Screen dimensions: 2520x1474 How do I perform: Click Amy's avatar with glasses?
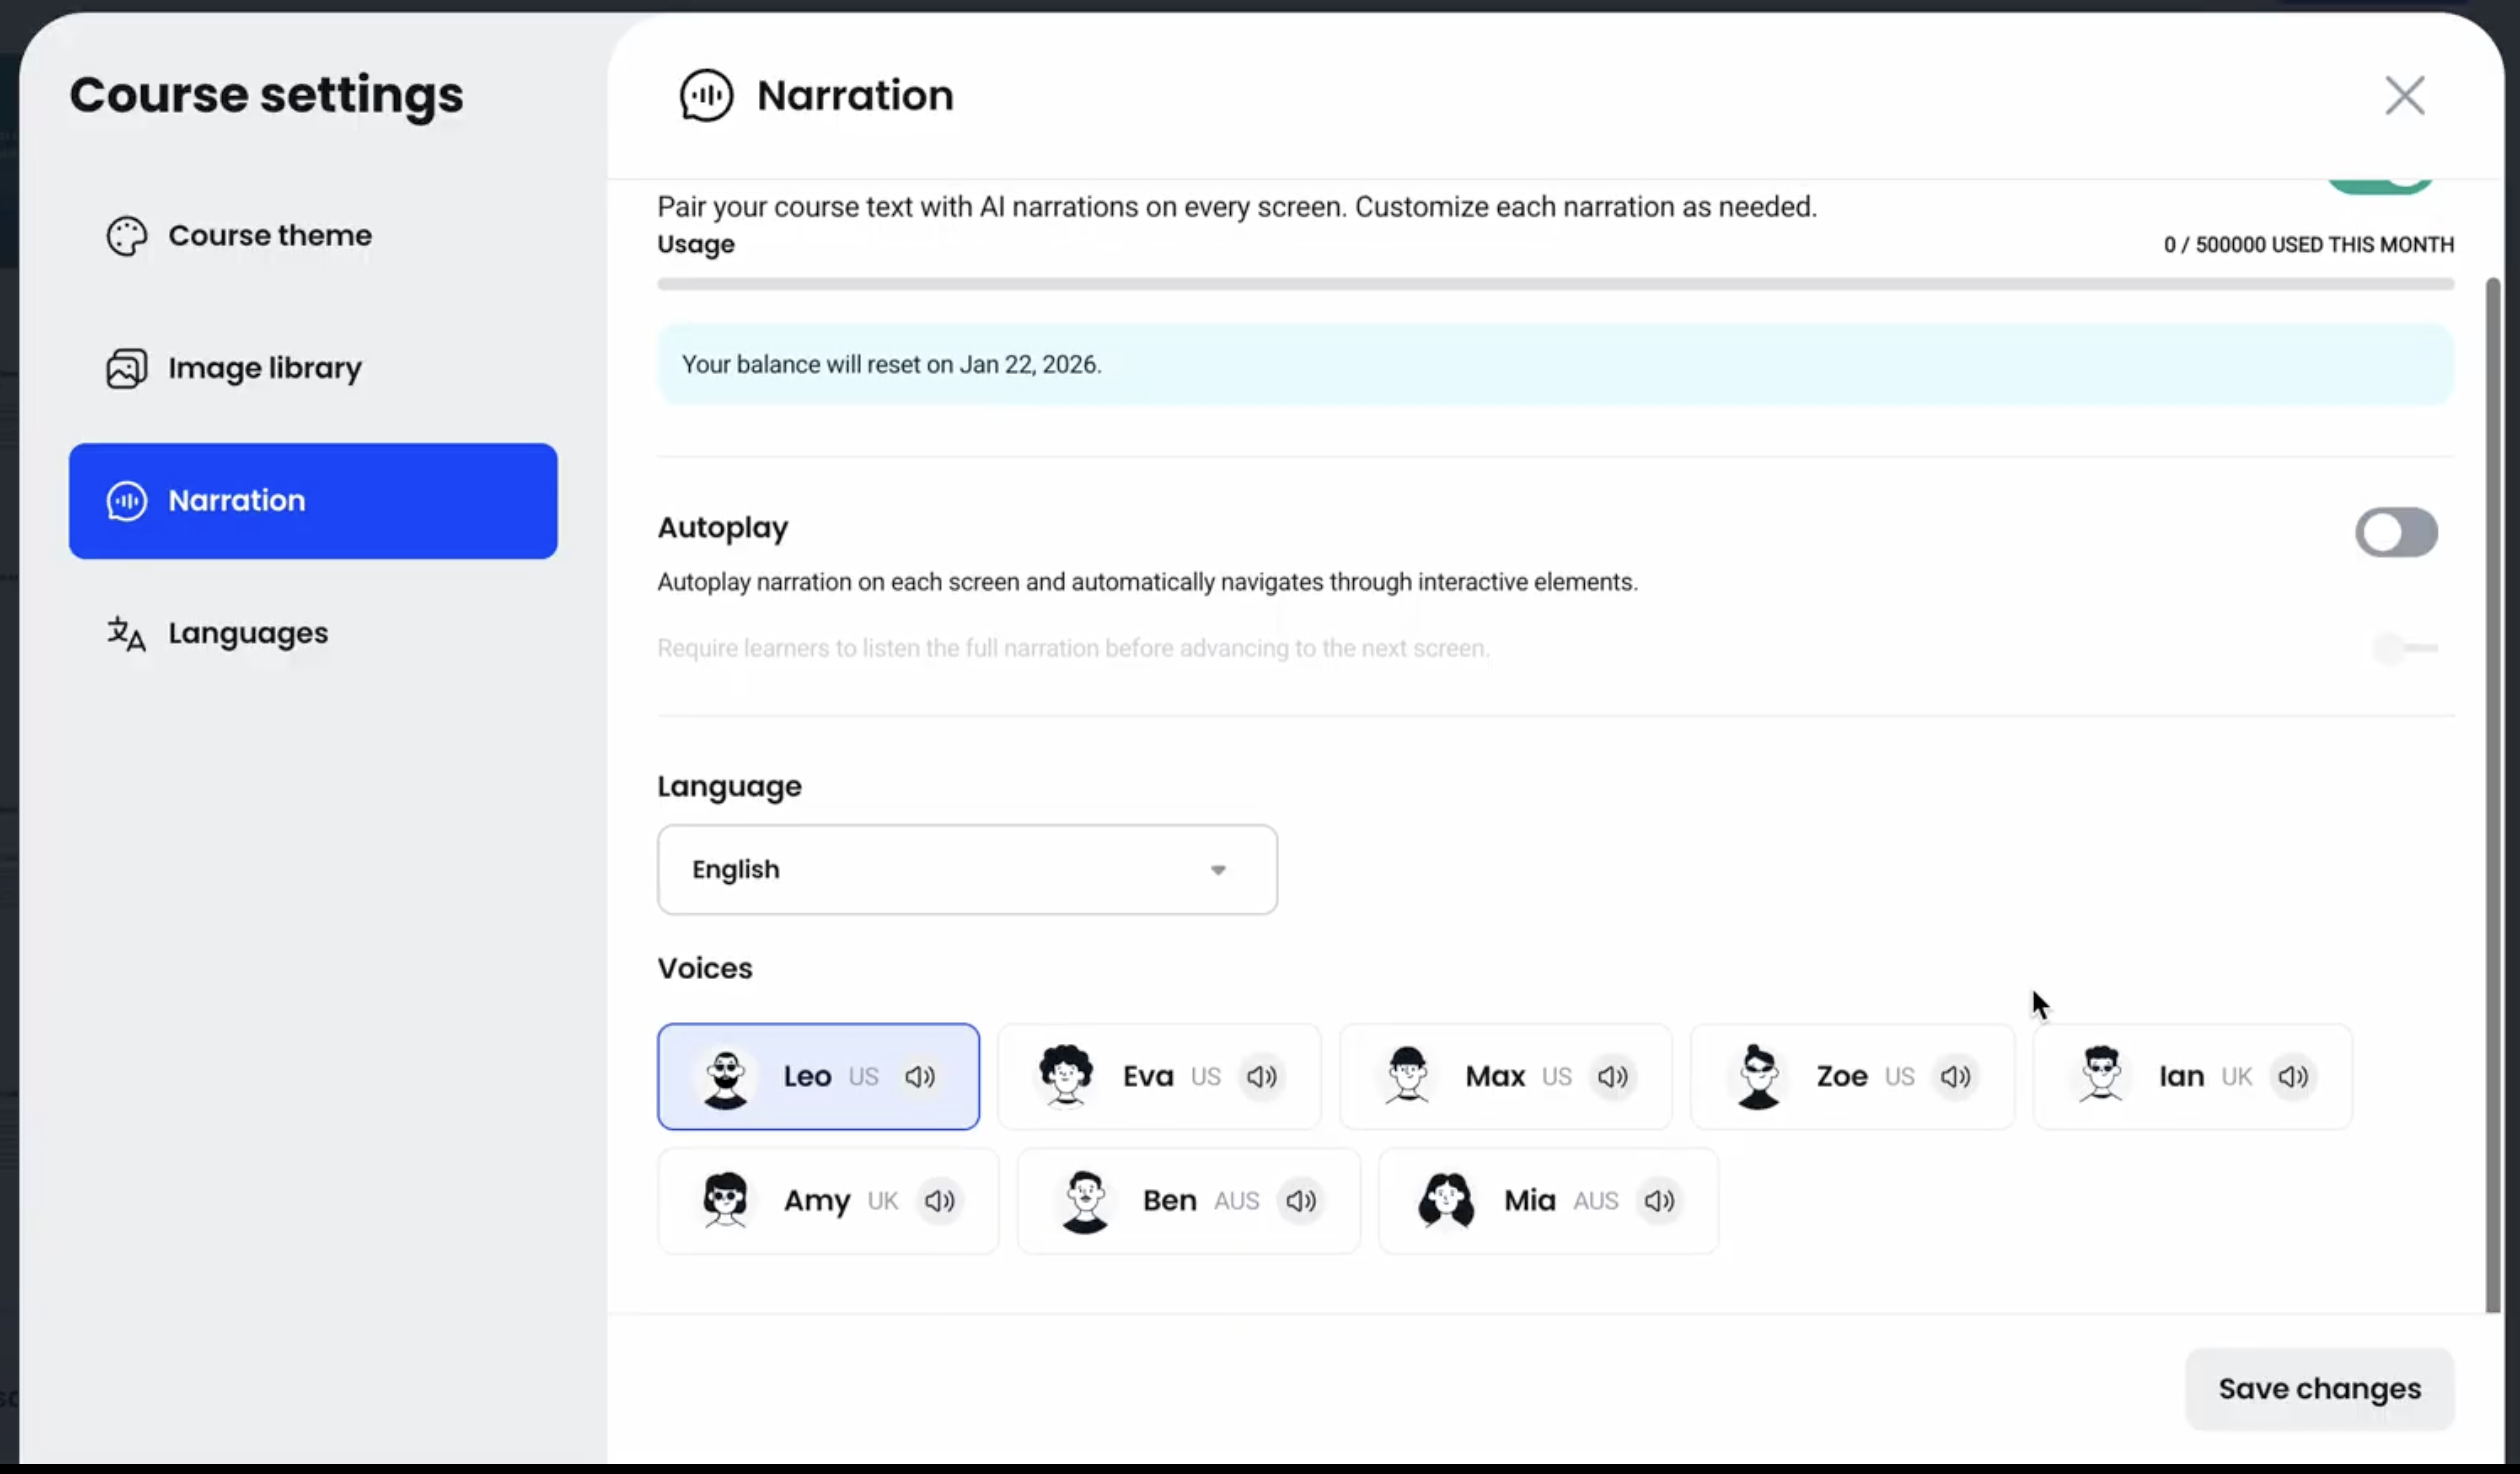click(x=726, y=1200)
